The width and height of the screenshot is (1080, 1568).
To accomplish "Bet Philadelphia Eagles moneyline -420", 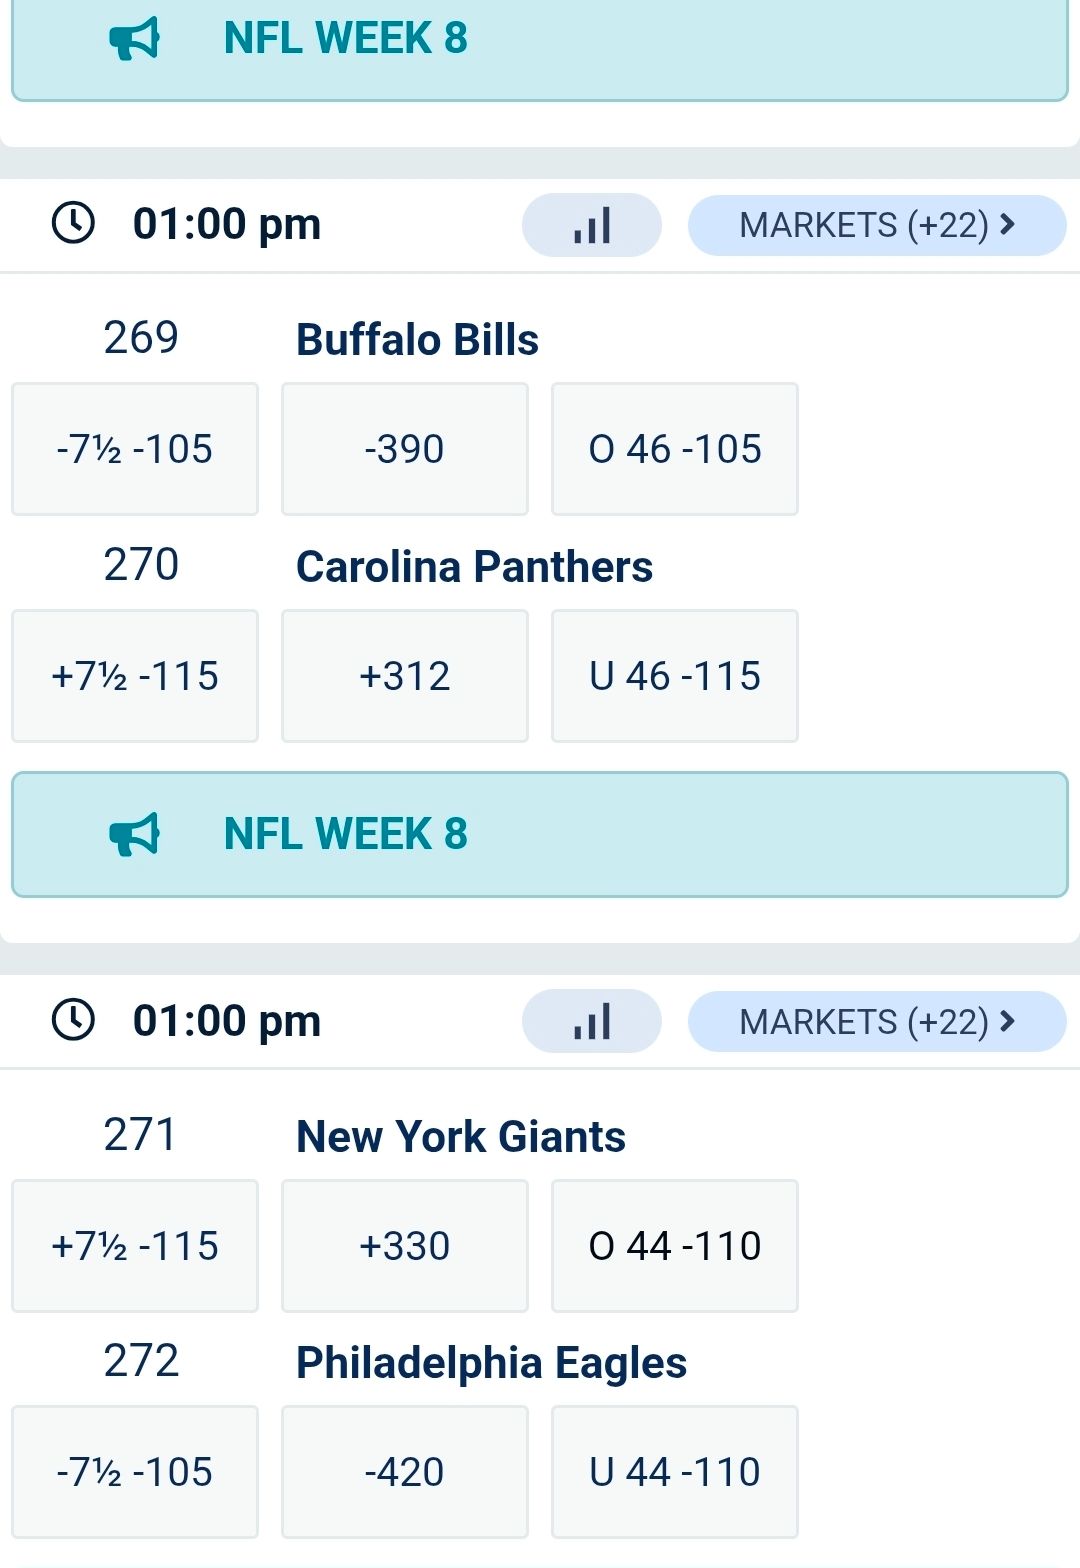I will (404, 1472).
